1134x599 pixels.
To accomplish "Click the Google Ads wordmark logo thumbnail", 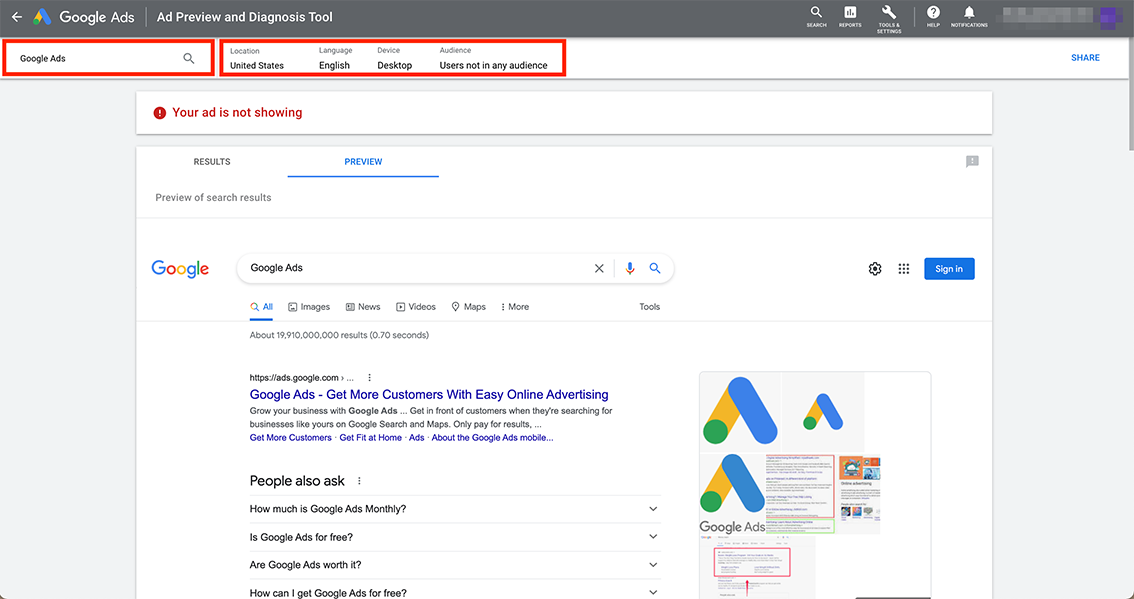I will coord(732,494).
